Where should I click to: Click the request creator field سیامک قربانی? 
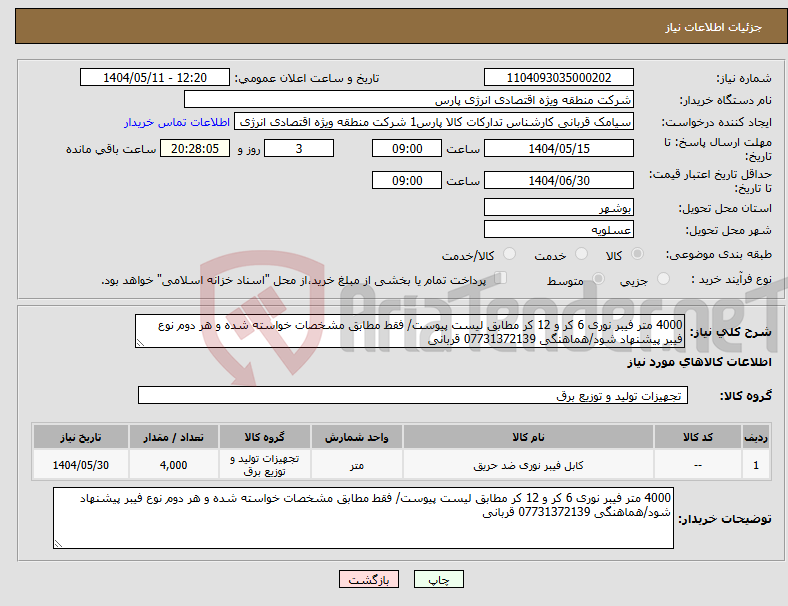point(434,122)
